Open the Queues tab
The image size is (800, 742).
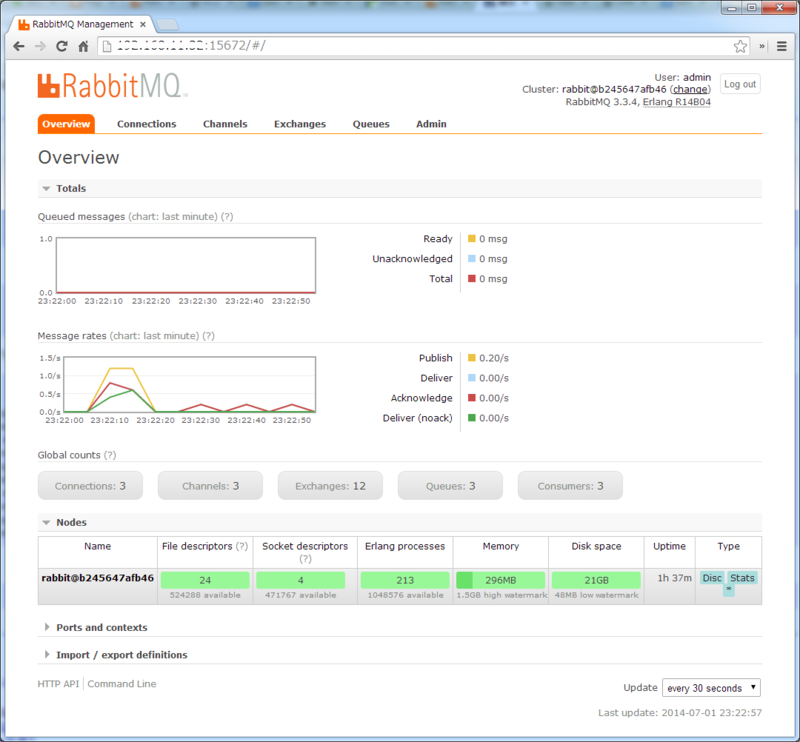pos(371,124)
